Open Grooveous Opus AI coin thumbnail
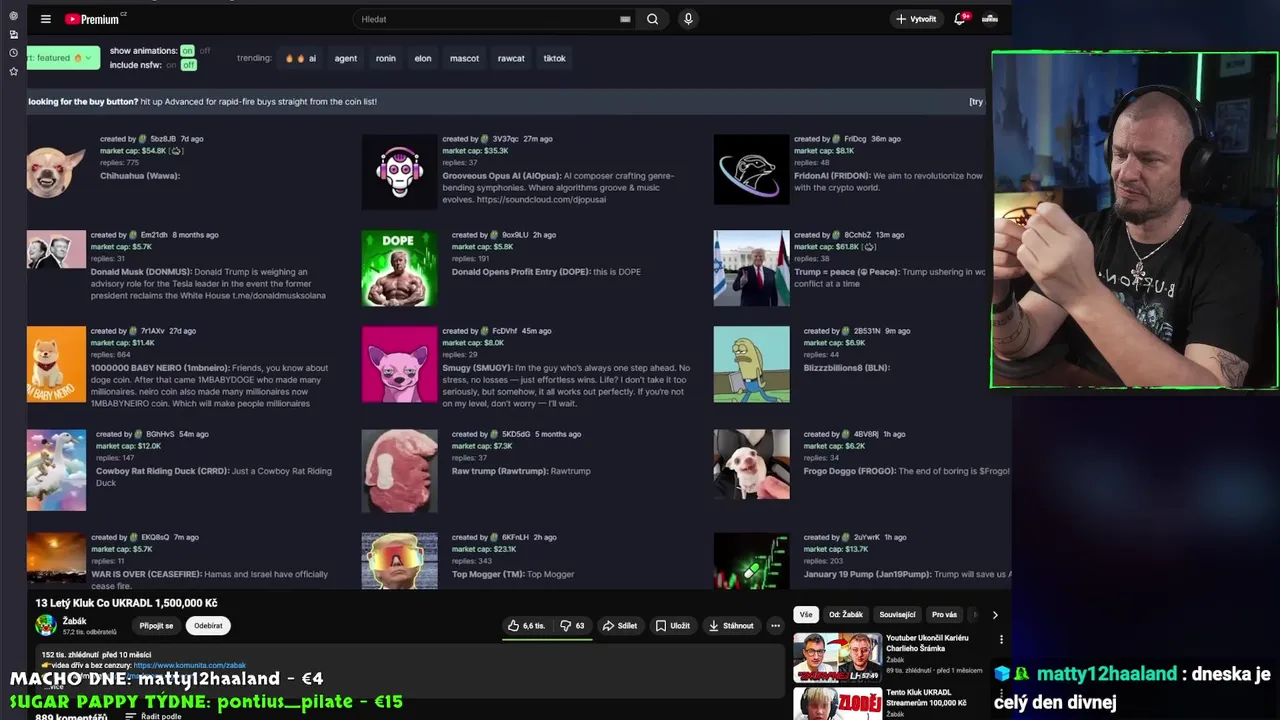The image size is (1280, 720). click(399, 171)
